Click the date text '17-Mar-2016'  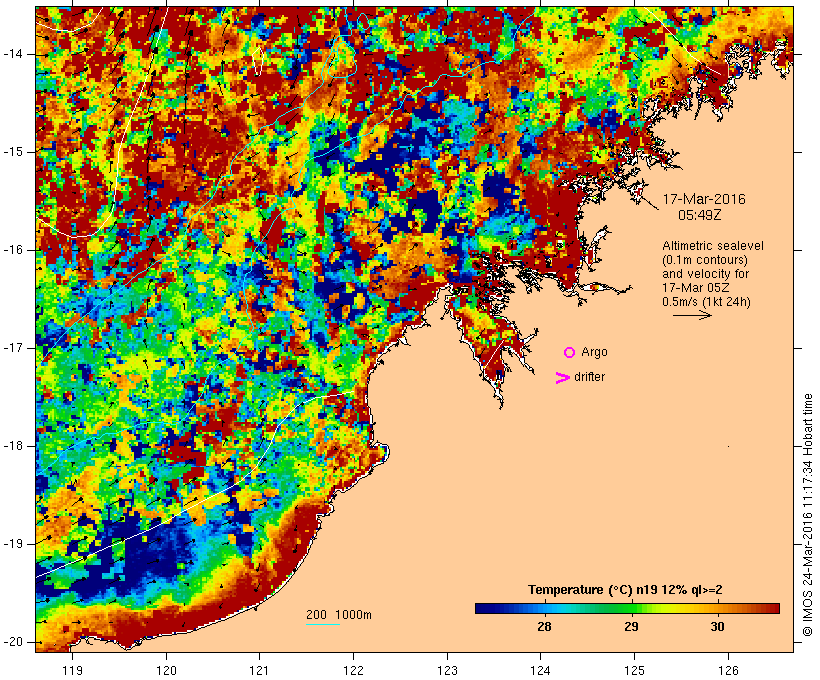(x=704, y=199)
